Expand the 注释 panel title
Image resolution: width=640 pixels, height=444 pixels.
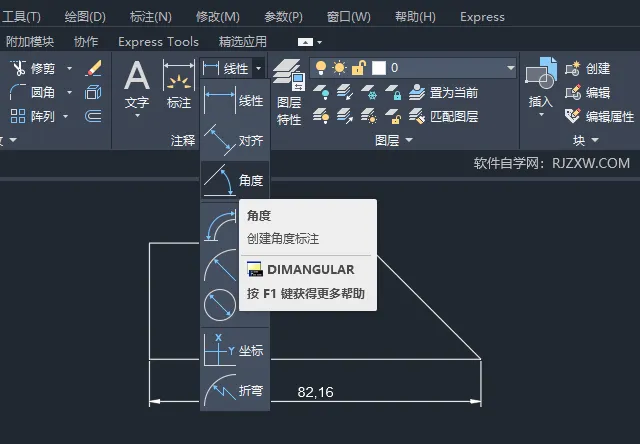[183, 140]
